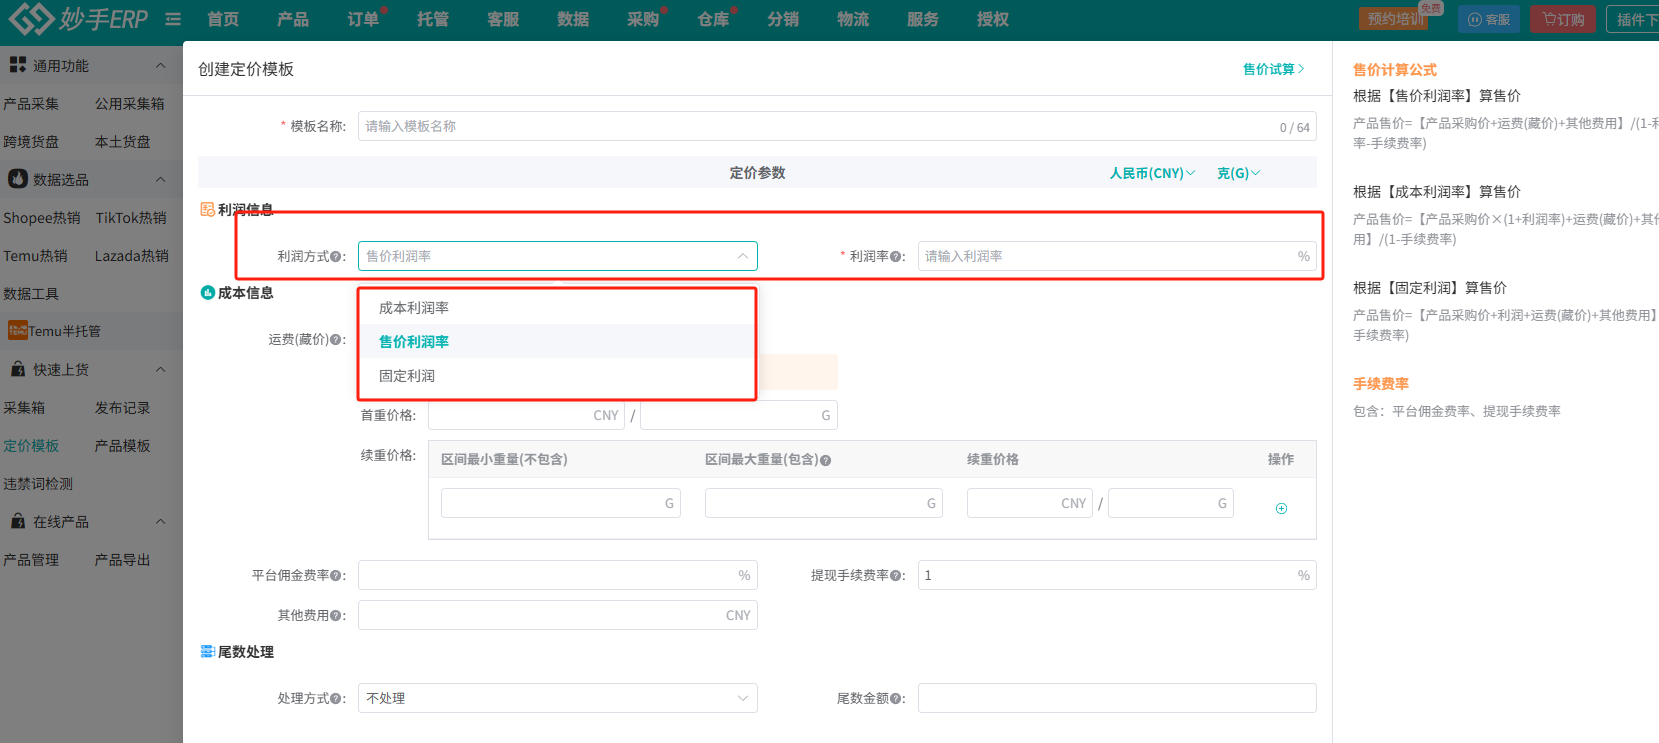The height and width of the screenshot is (743, 1659).
Task: Choose 固定利润 option in the list
Action: coord(407,376)
